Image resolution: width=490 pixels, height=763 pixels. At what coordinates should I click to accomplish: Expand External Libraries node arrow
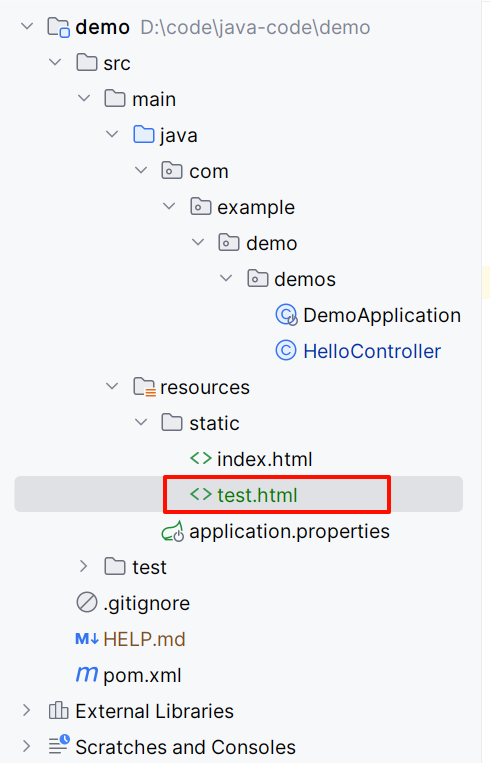tap(27, 710)
